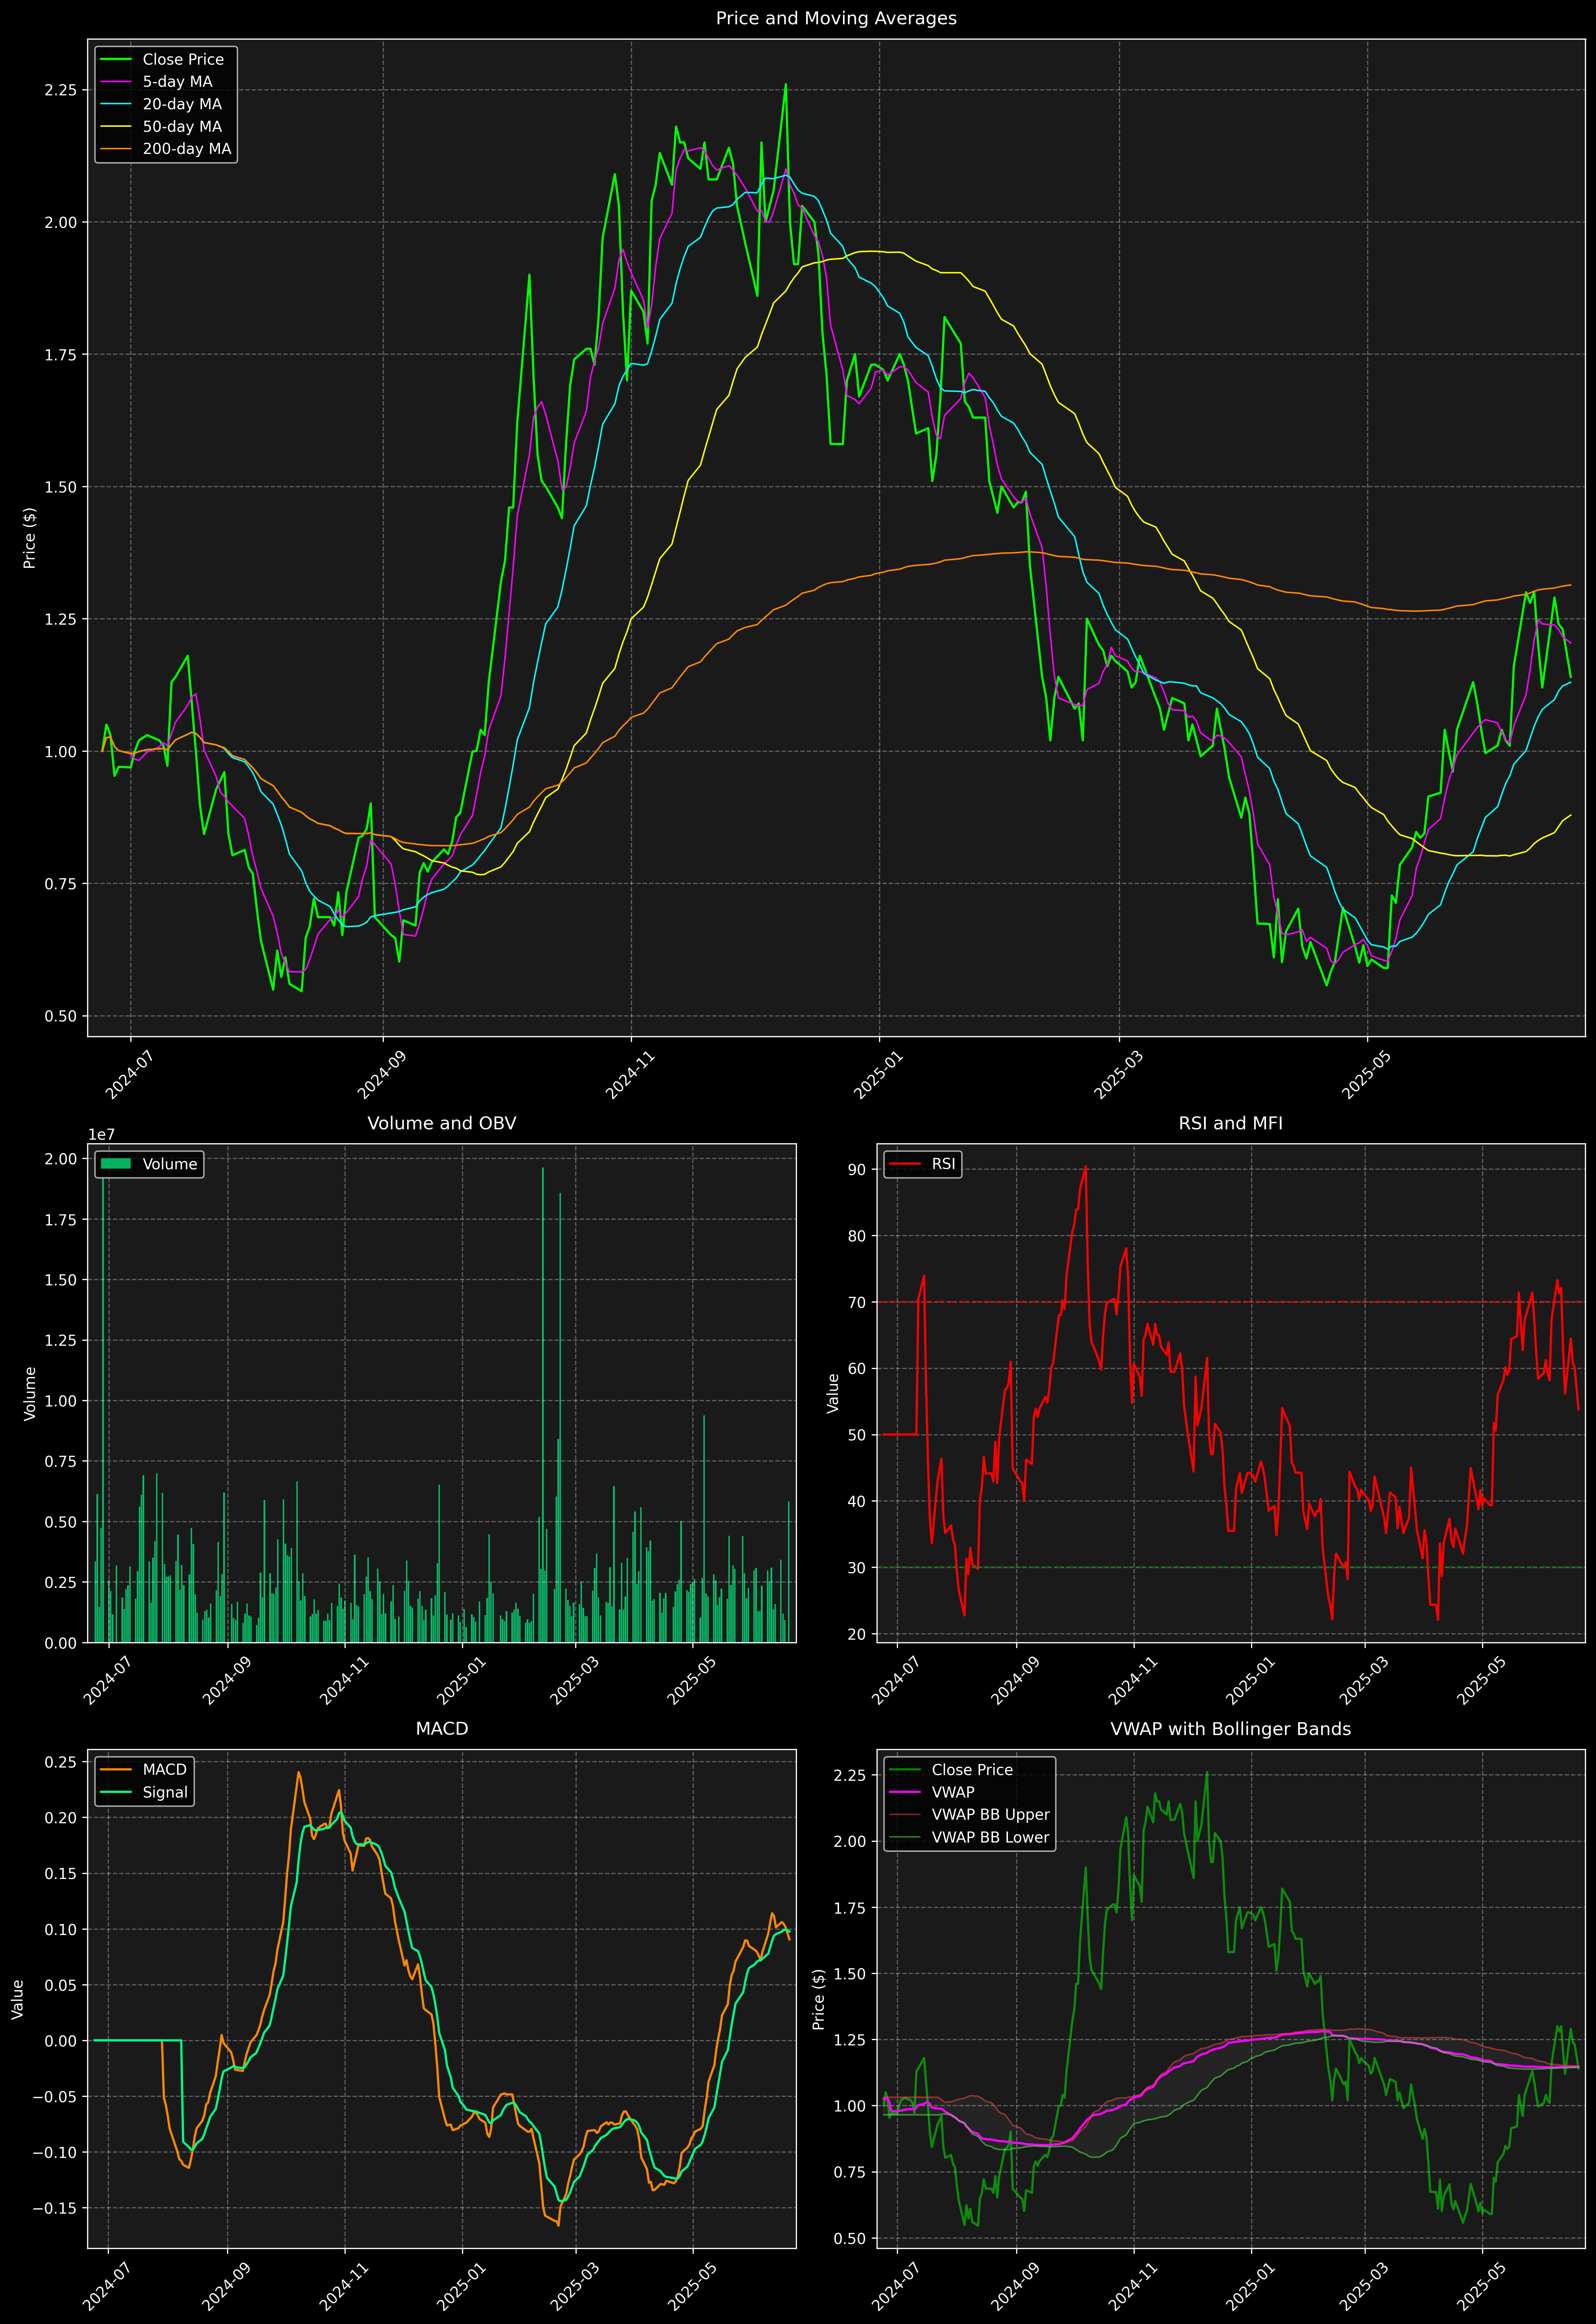Click the '0.75' y-tick on the VWAP chart

coord(850,2172)
